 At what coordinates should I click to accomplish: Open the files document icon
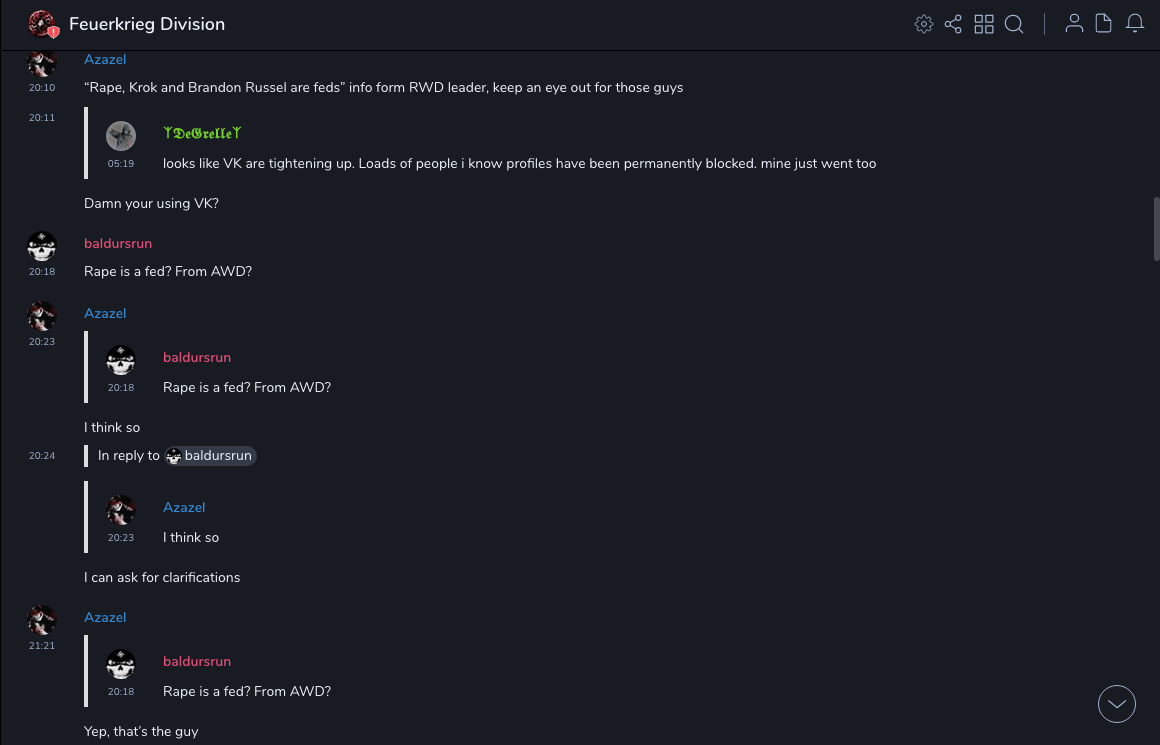click(1104, 24)
